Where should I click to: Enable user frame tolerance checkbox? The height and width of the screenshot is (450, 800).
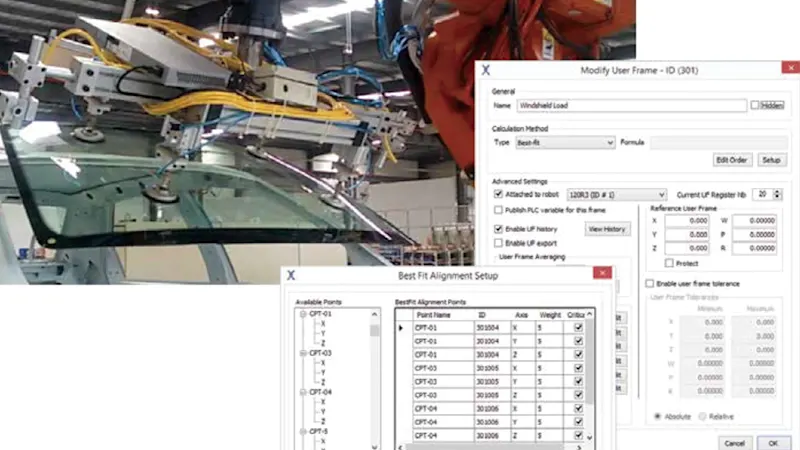[x=649, y=283]
